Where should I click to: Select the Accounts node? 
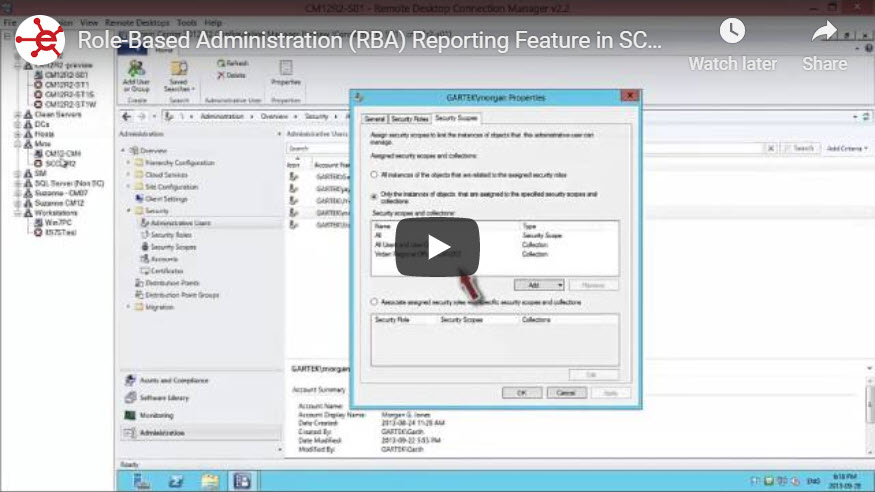tap(164, 259)
